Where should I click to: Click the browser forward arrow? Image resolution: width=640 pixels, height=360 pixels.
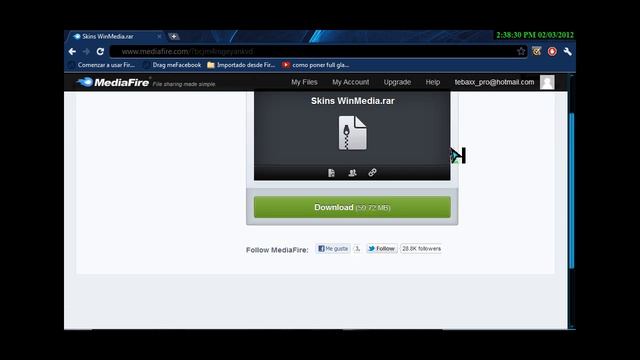pos(86,51)
